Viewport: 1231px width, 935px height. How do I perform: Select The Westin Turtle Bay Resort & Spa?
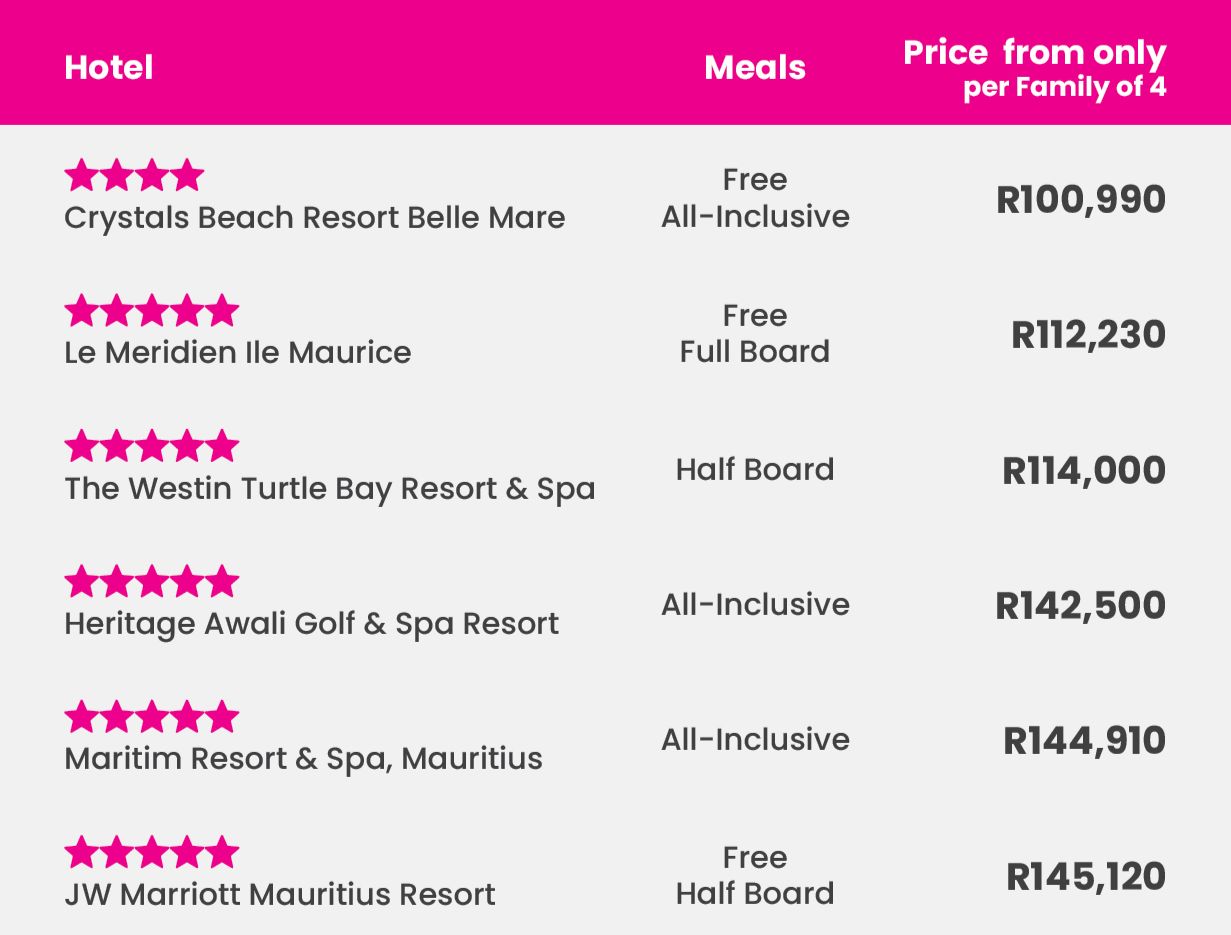click(x=330, y=489)
